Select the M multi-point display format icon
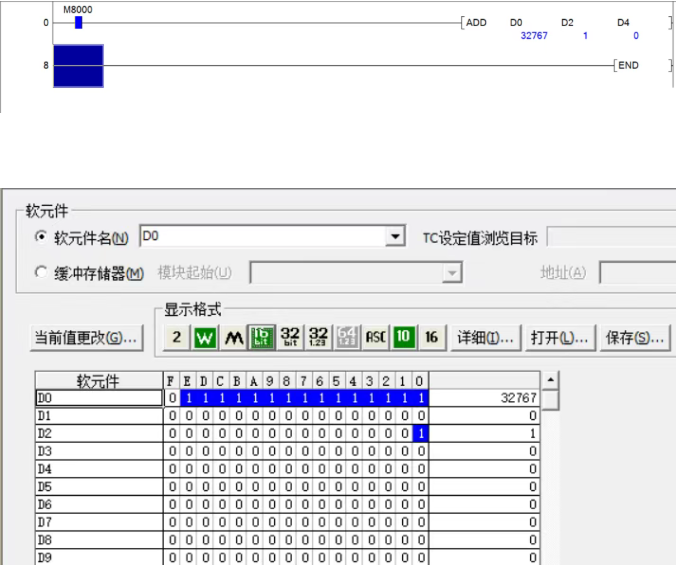The height and width of the screenshot is (569, 676). 233,338
